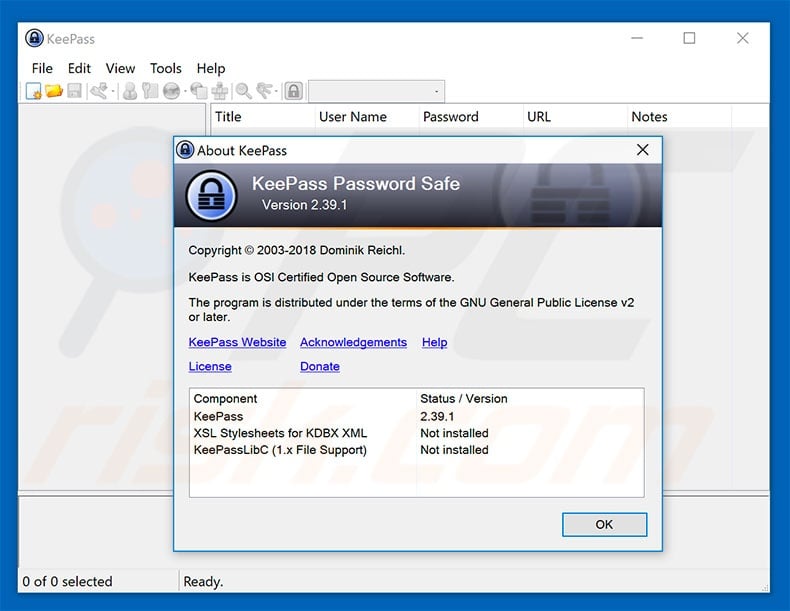Open the Tools menu
The image size is (790, 611).
point(165,68)
